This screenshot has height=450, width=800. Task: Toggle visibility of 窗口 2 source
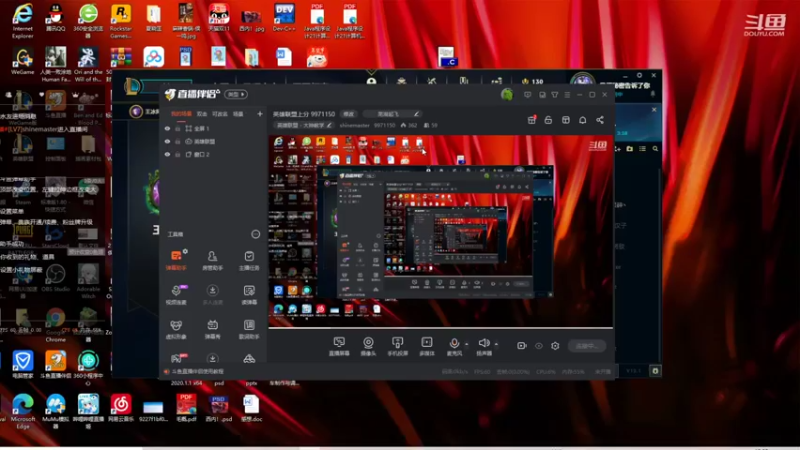[167, 154]
